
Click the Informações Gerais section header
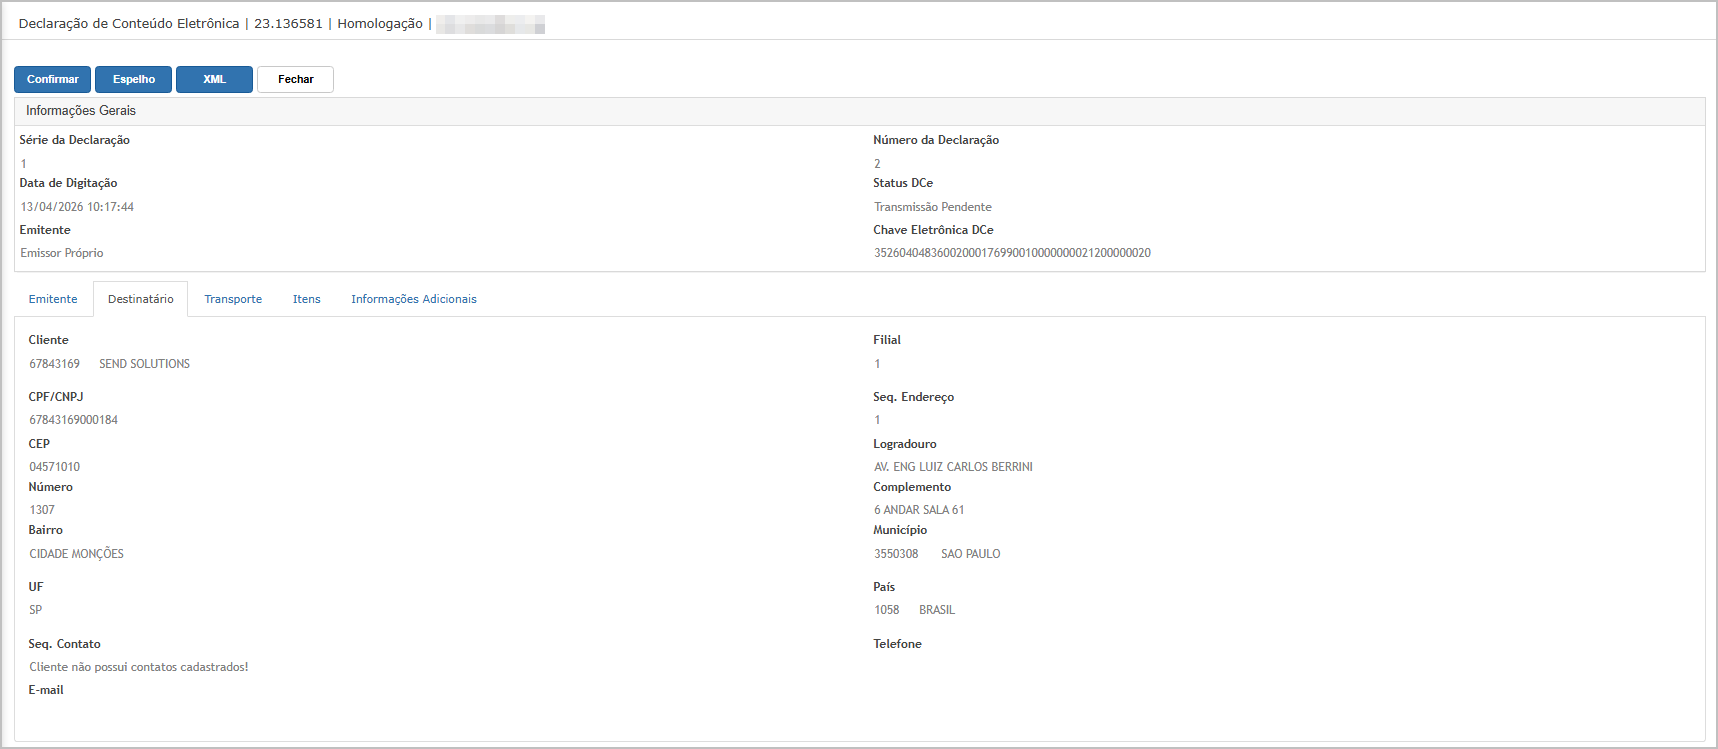point(859,111)
